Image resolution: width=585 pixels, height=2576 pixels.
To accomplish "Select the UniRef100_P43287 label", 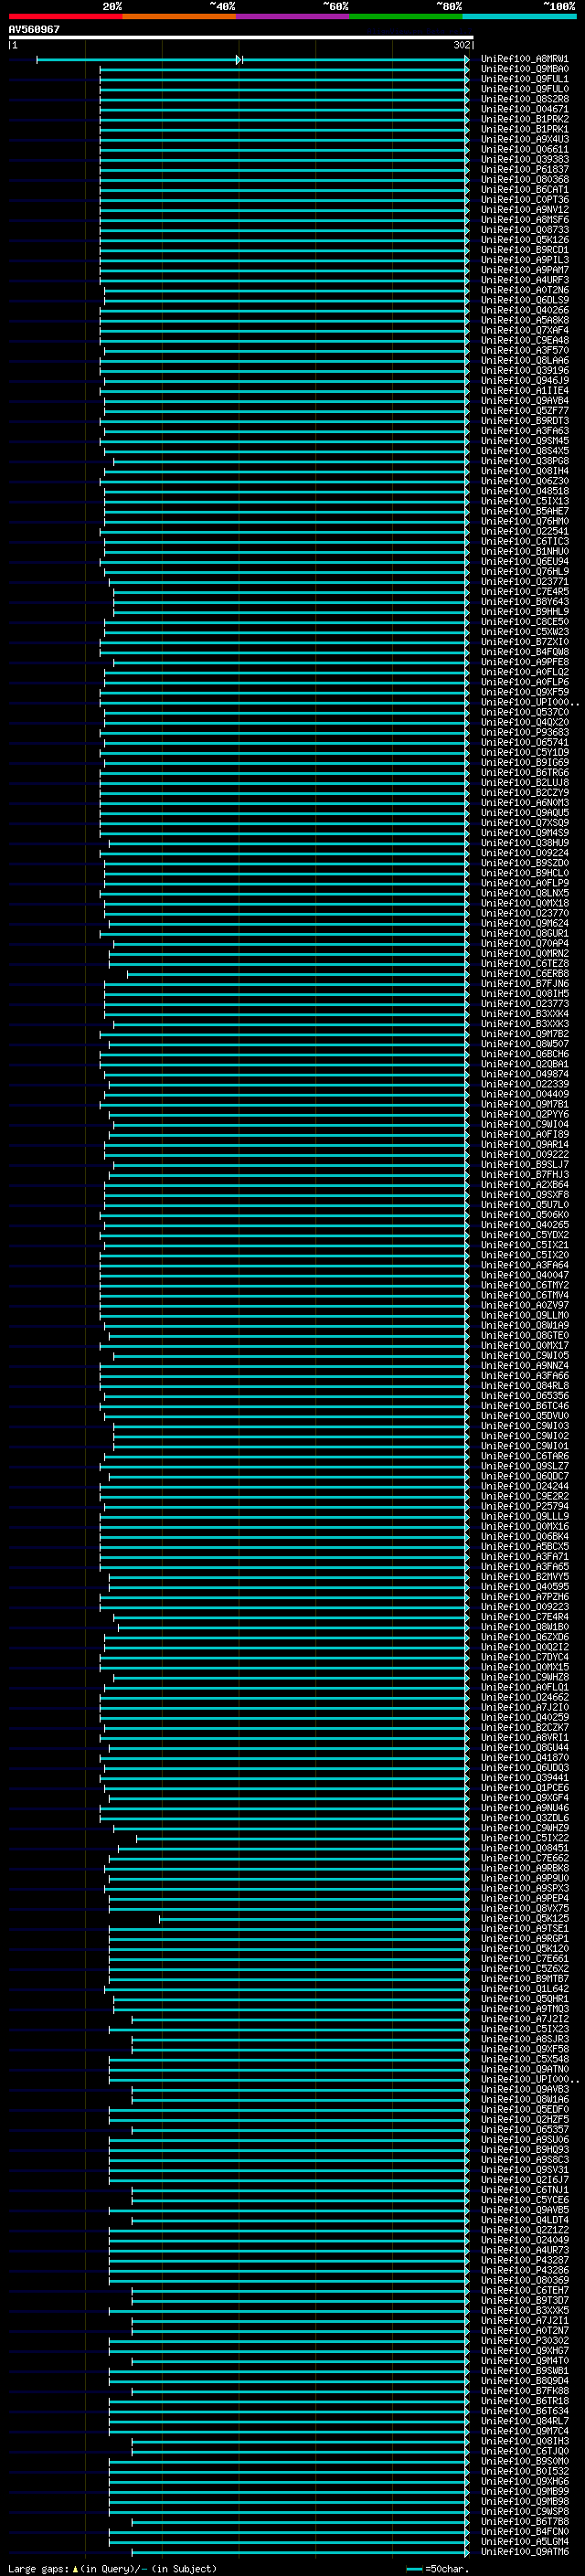I will coord(524,2260).
